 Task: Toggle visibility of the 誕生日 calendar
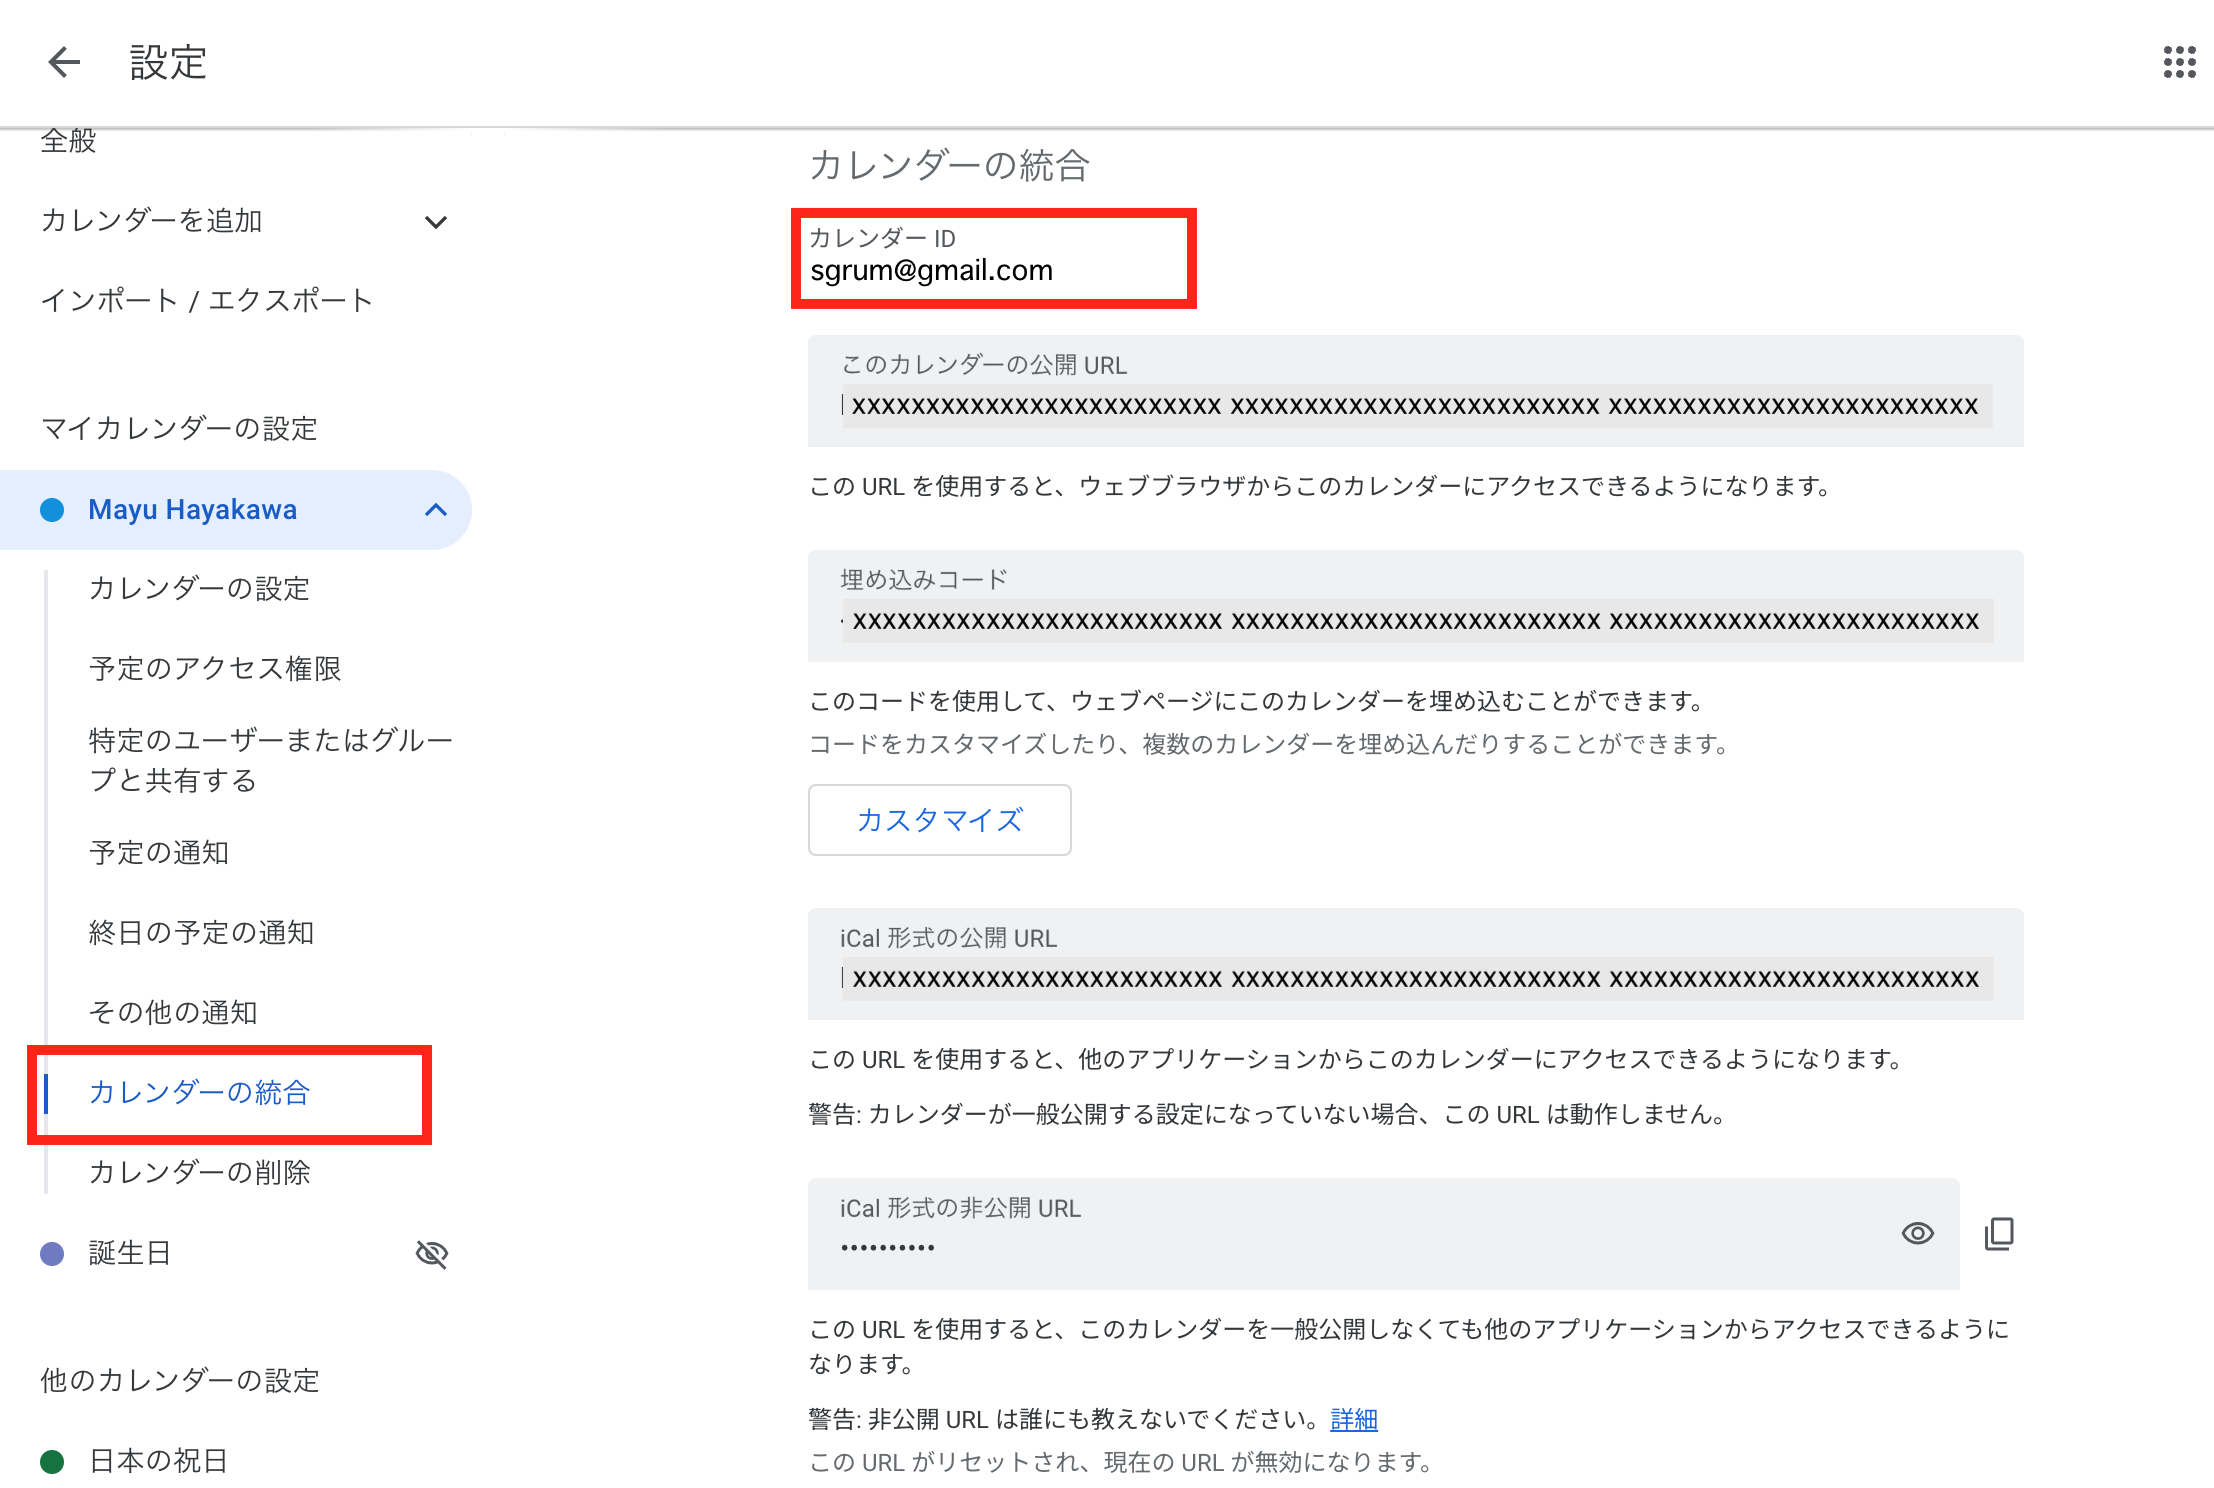(x=432, y=1253)
